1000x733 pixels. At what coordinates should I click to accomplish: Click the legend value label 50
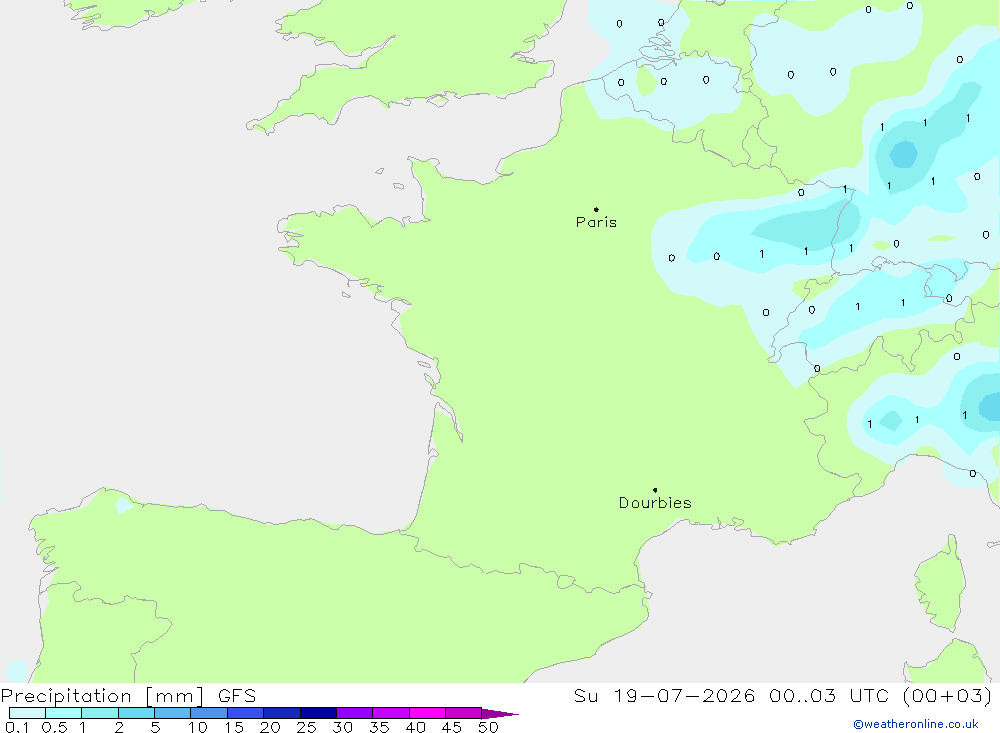coord(488,727)
